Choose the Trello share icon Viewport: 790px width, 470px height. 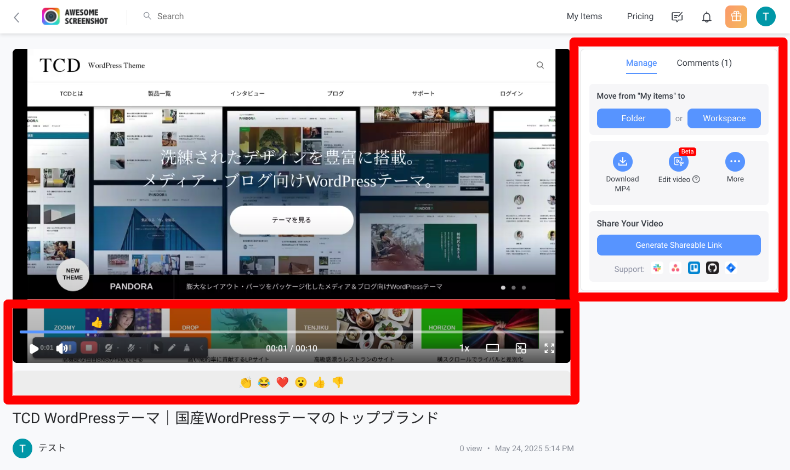(694, 268)
